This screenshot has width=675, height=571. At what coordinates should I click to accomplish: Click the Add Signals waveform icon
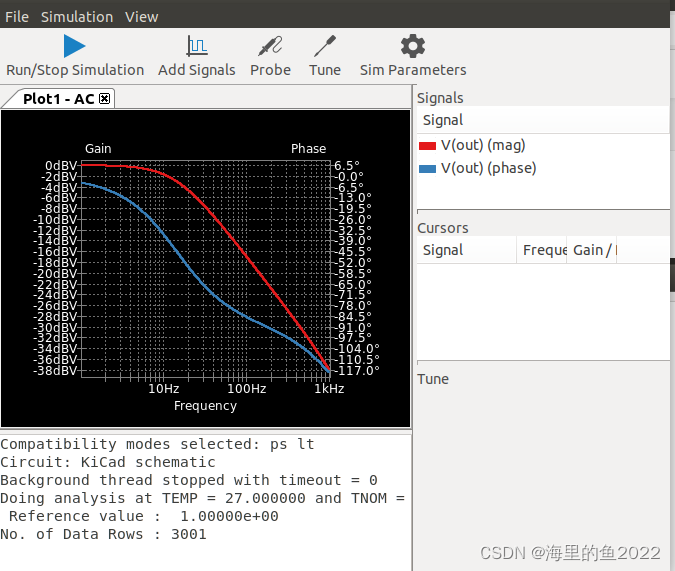[197, 46]
